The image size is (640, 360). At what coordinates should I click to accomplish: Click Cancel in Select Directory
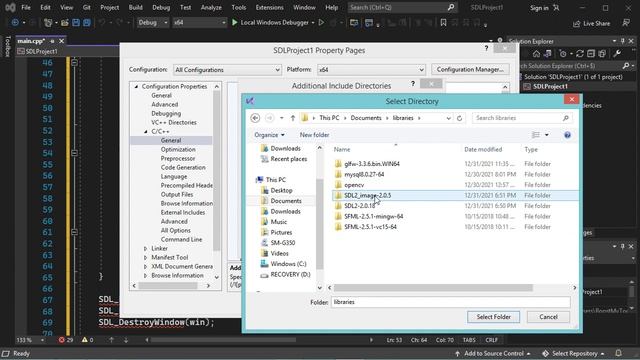(548, 317)
